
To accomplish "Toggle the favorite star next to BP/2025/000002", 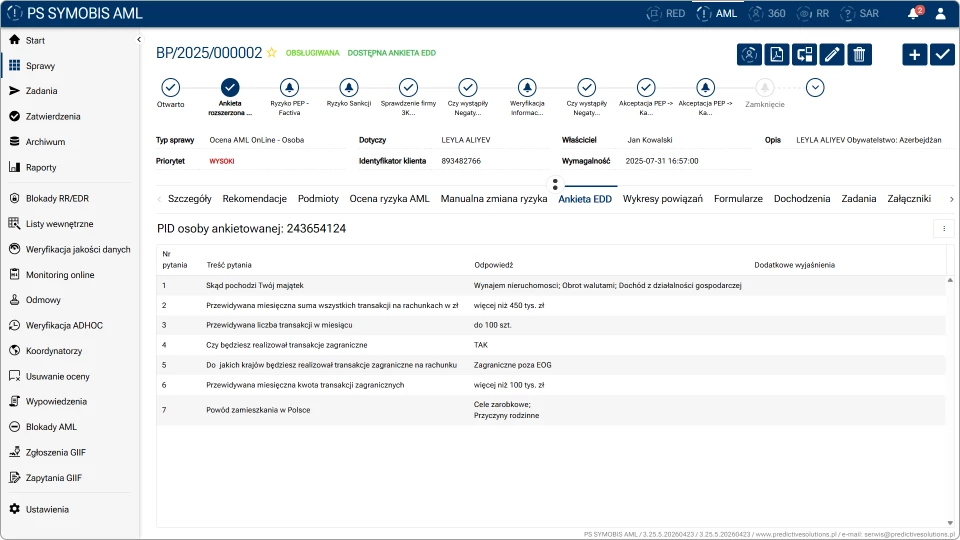I will pyautogui.click(x=271, y=53).
